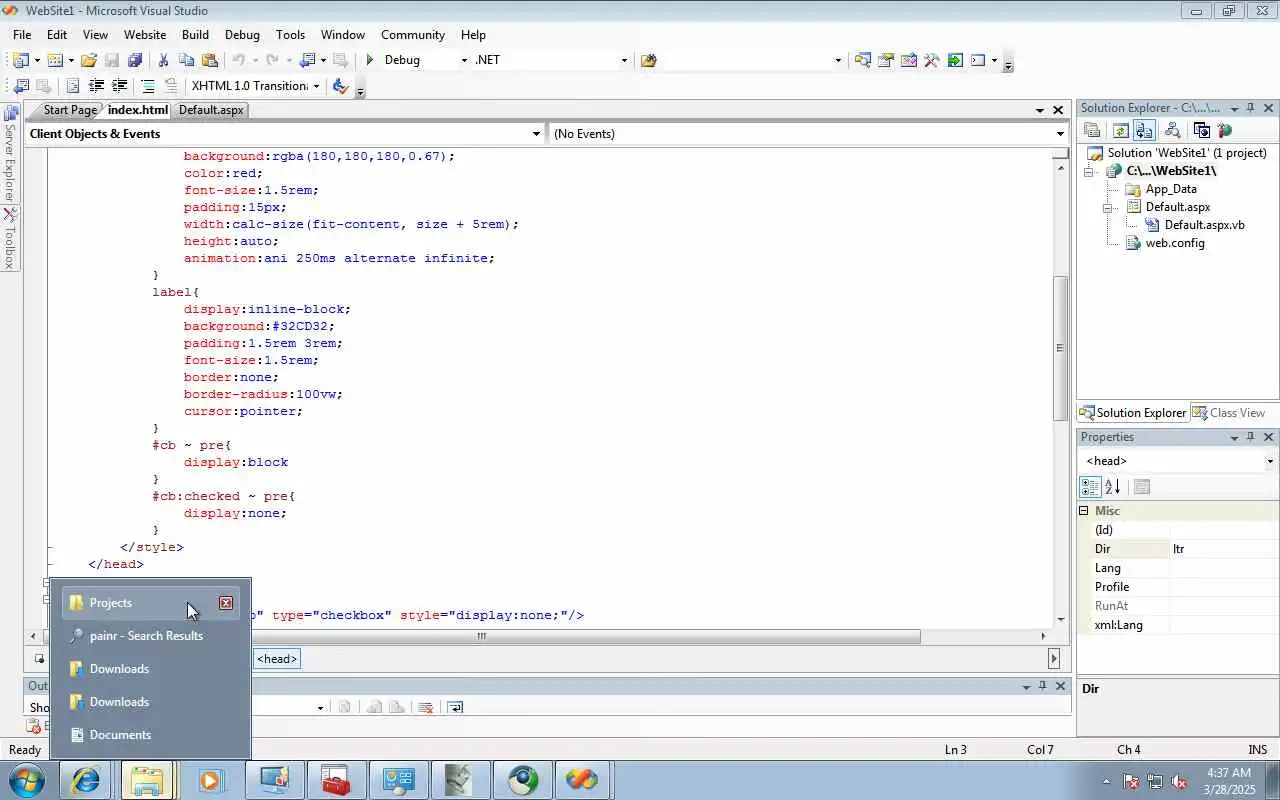Screen dimensions: 1280x800
Task: Click the Toolbox hammer-and-wrench icon
Action: (931, 60)
